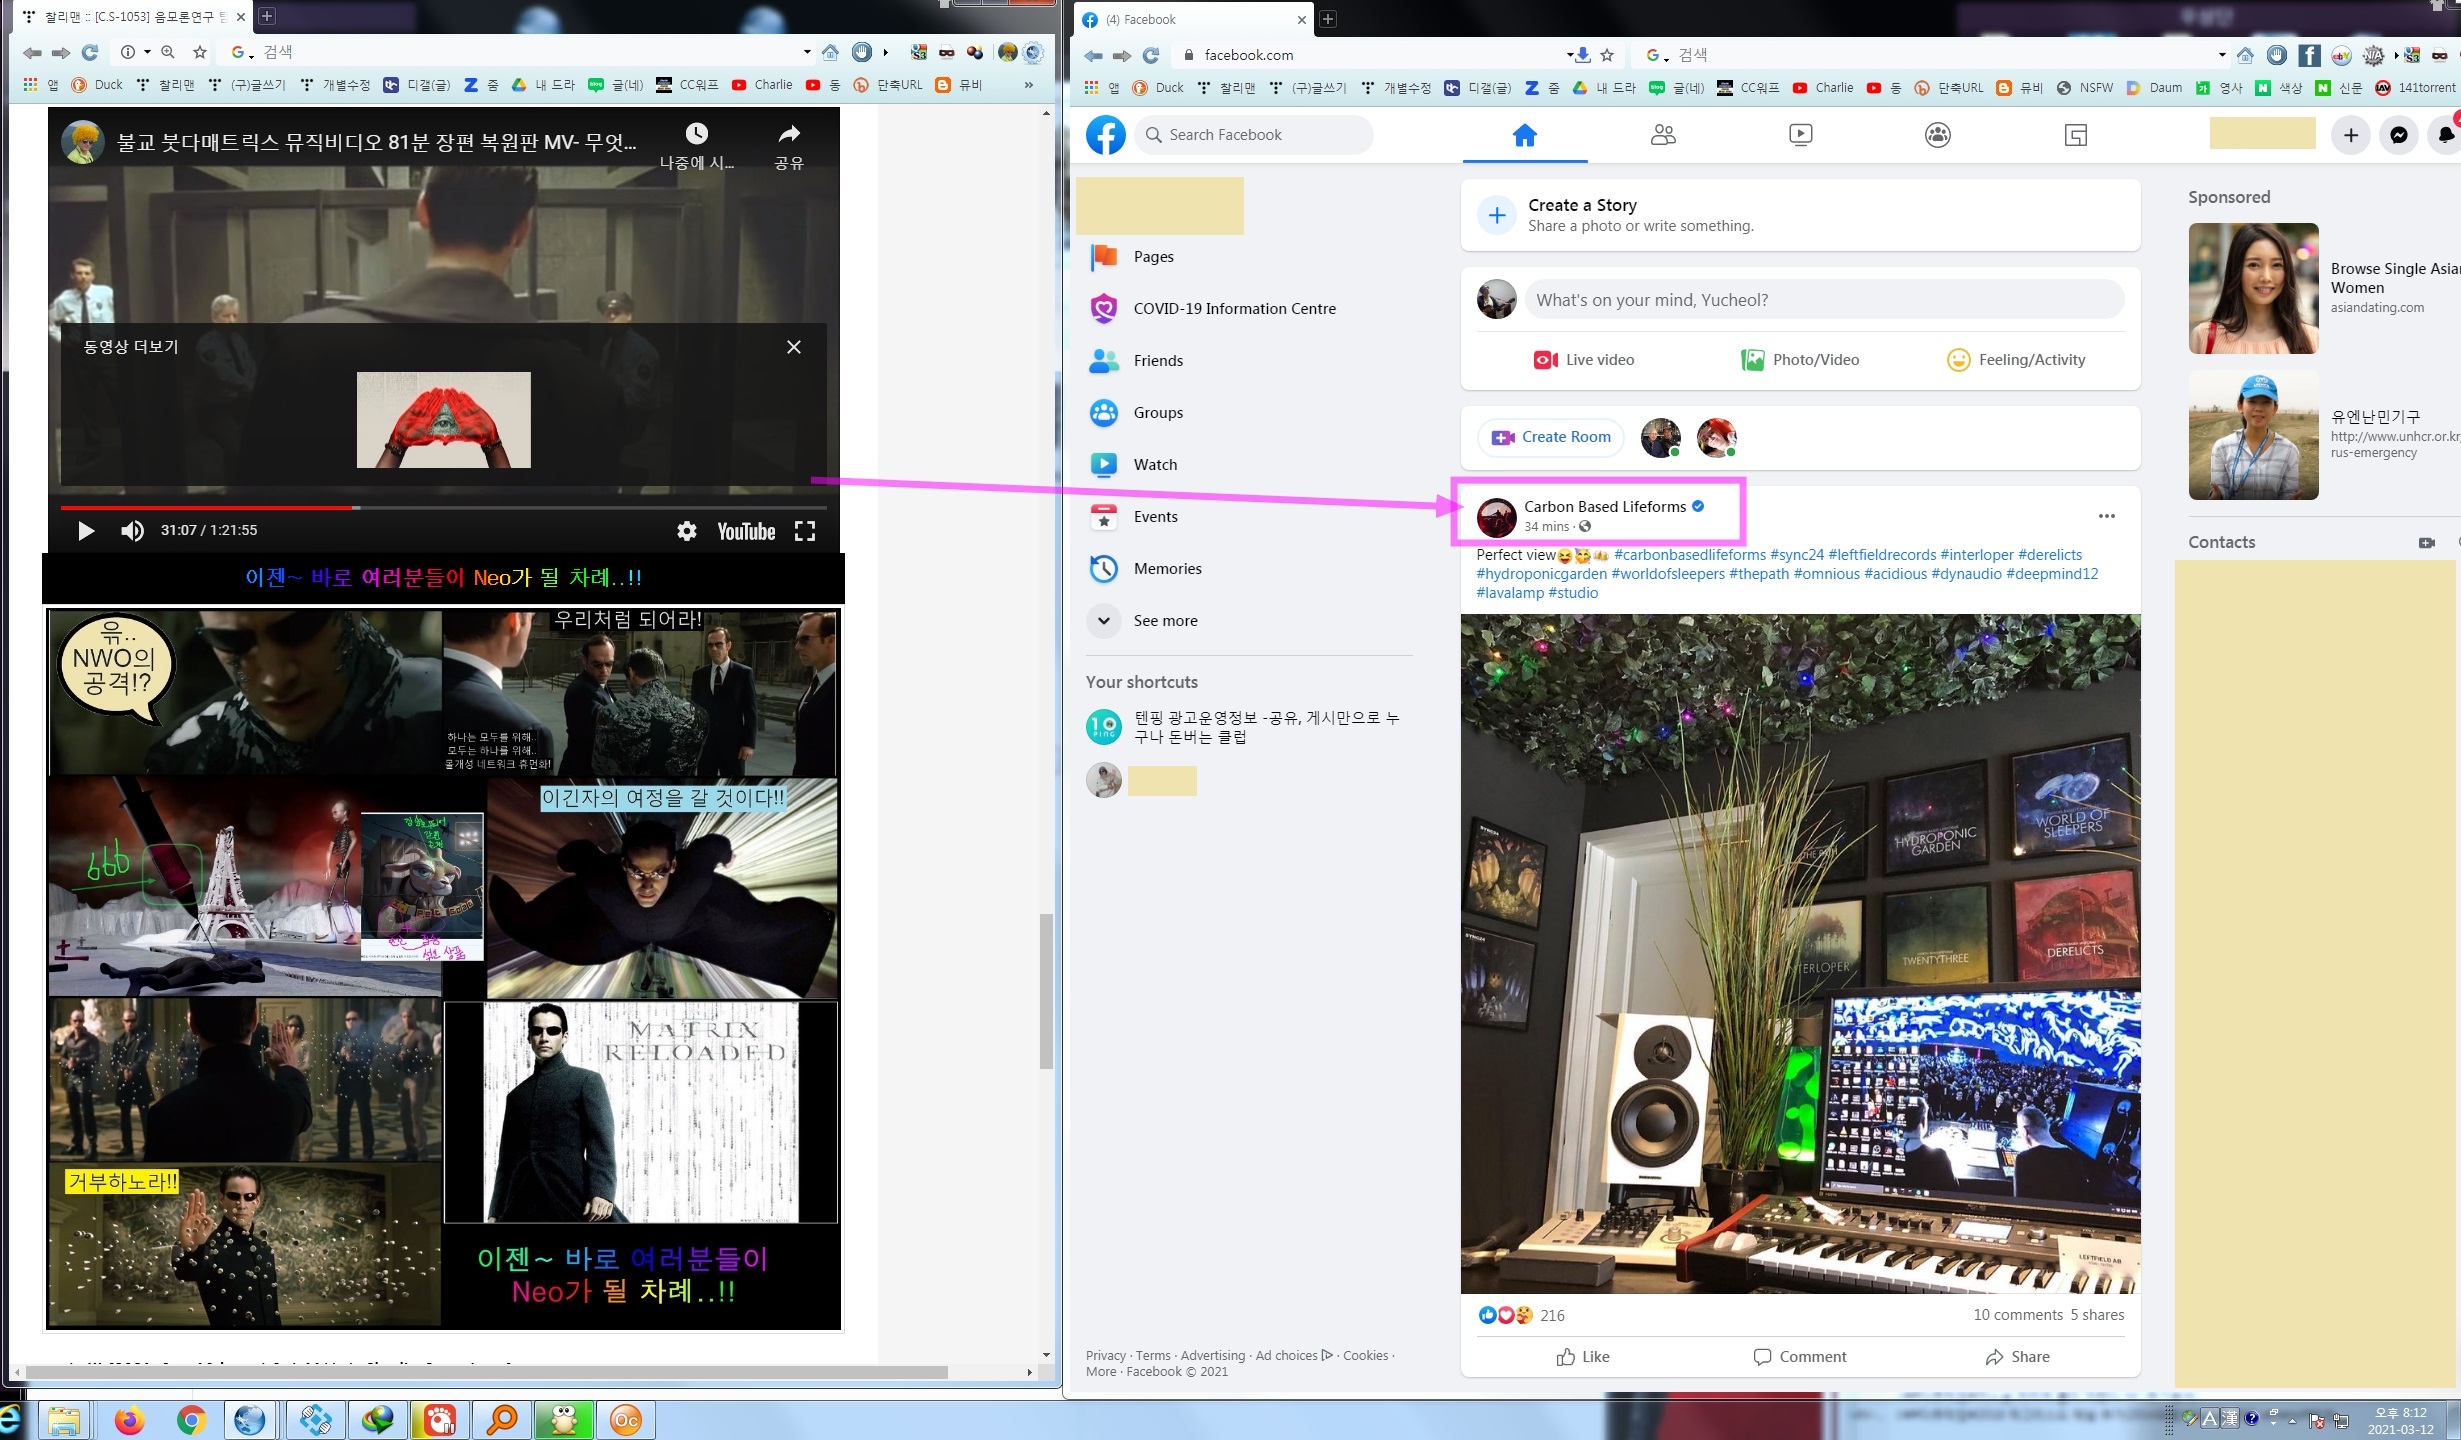Viewport: 2461px width, 1440px height.
Task: Open the Browse Single Asian Women ad
Action: coord(2323,288)
